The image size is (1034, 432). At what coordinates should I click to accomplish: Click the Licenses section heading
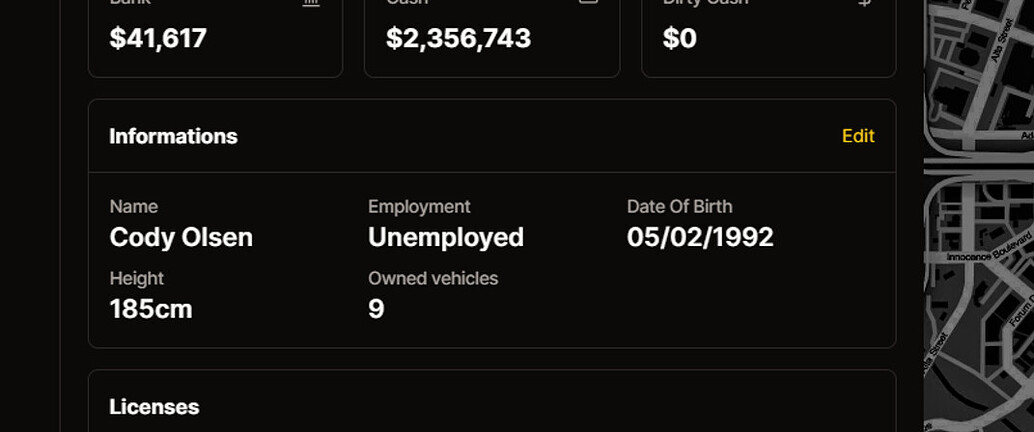[154, 407]
